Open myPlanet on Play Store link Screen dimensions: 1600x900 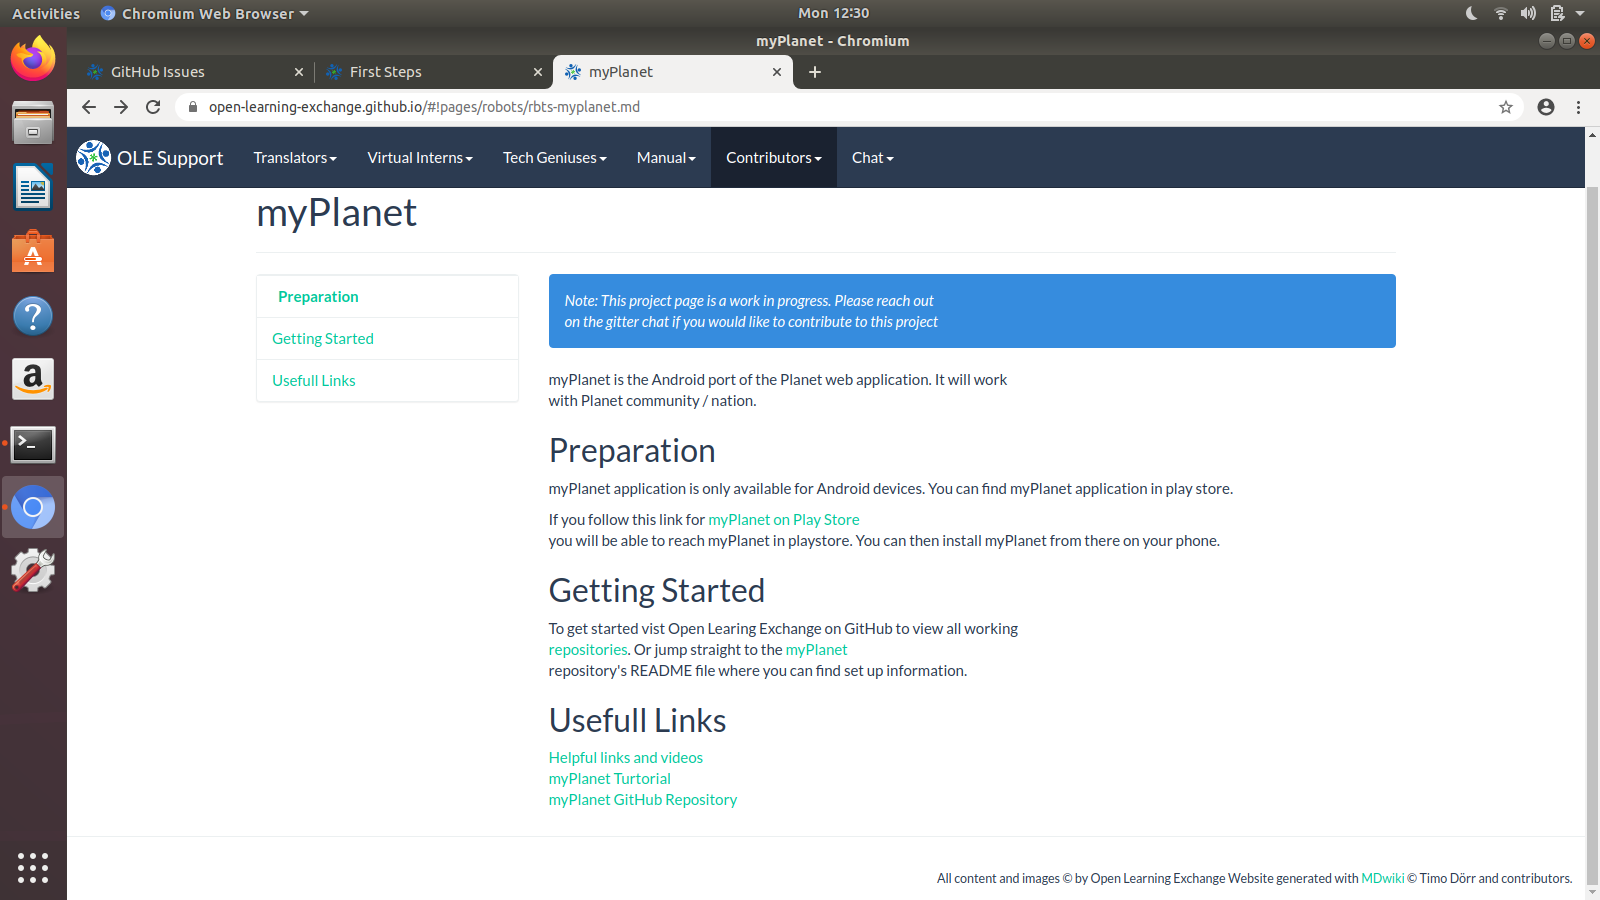783,519
